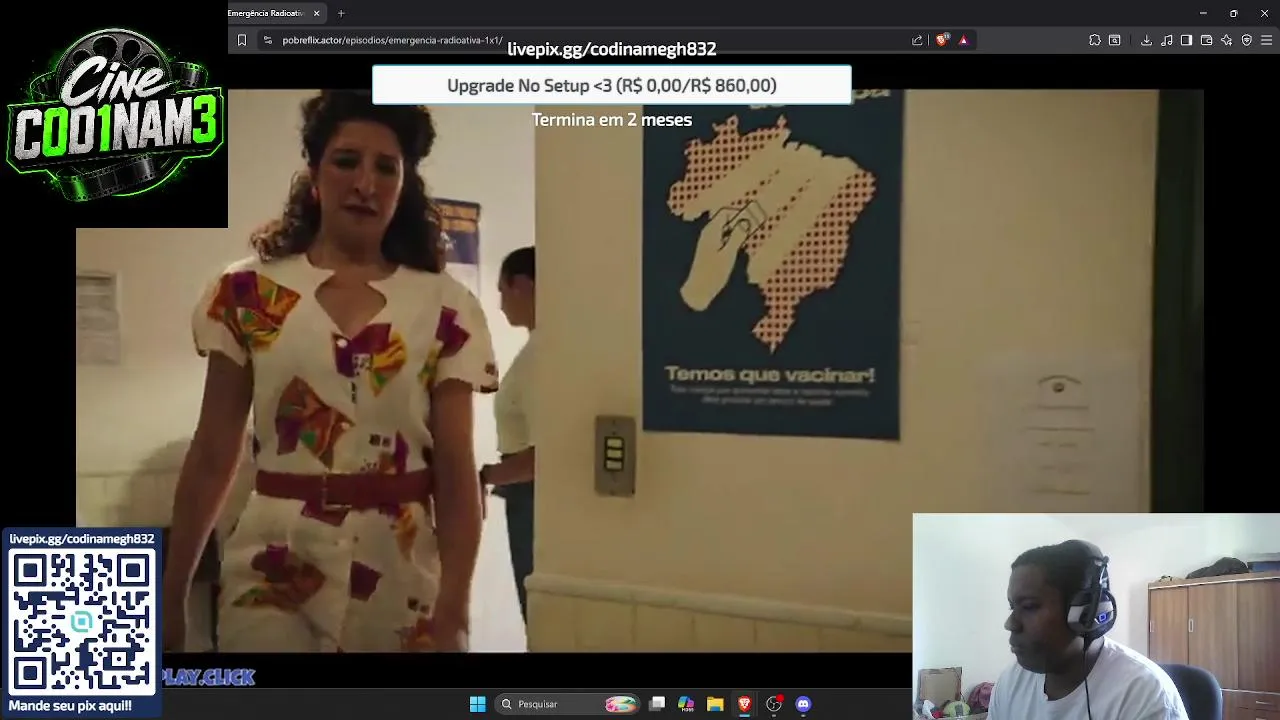Viewport: 1280px width, 720px height.
Task: Share this page via the share icon
Action: point(917,40)
